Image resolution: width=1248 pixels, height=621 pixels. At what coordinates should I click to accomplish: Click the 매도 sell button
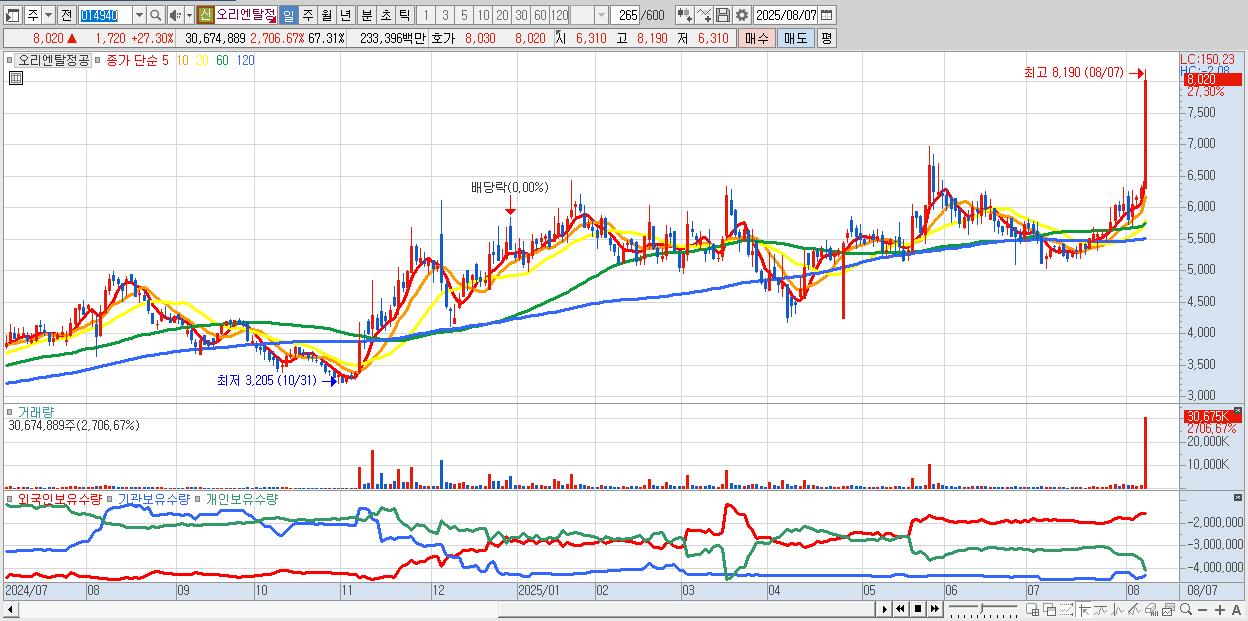(x=795, y=38)
